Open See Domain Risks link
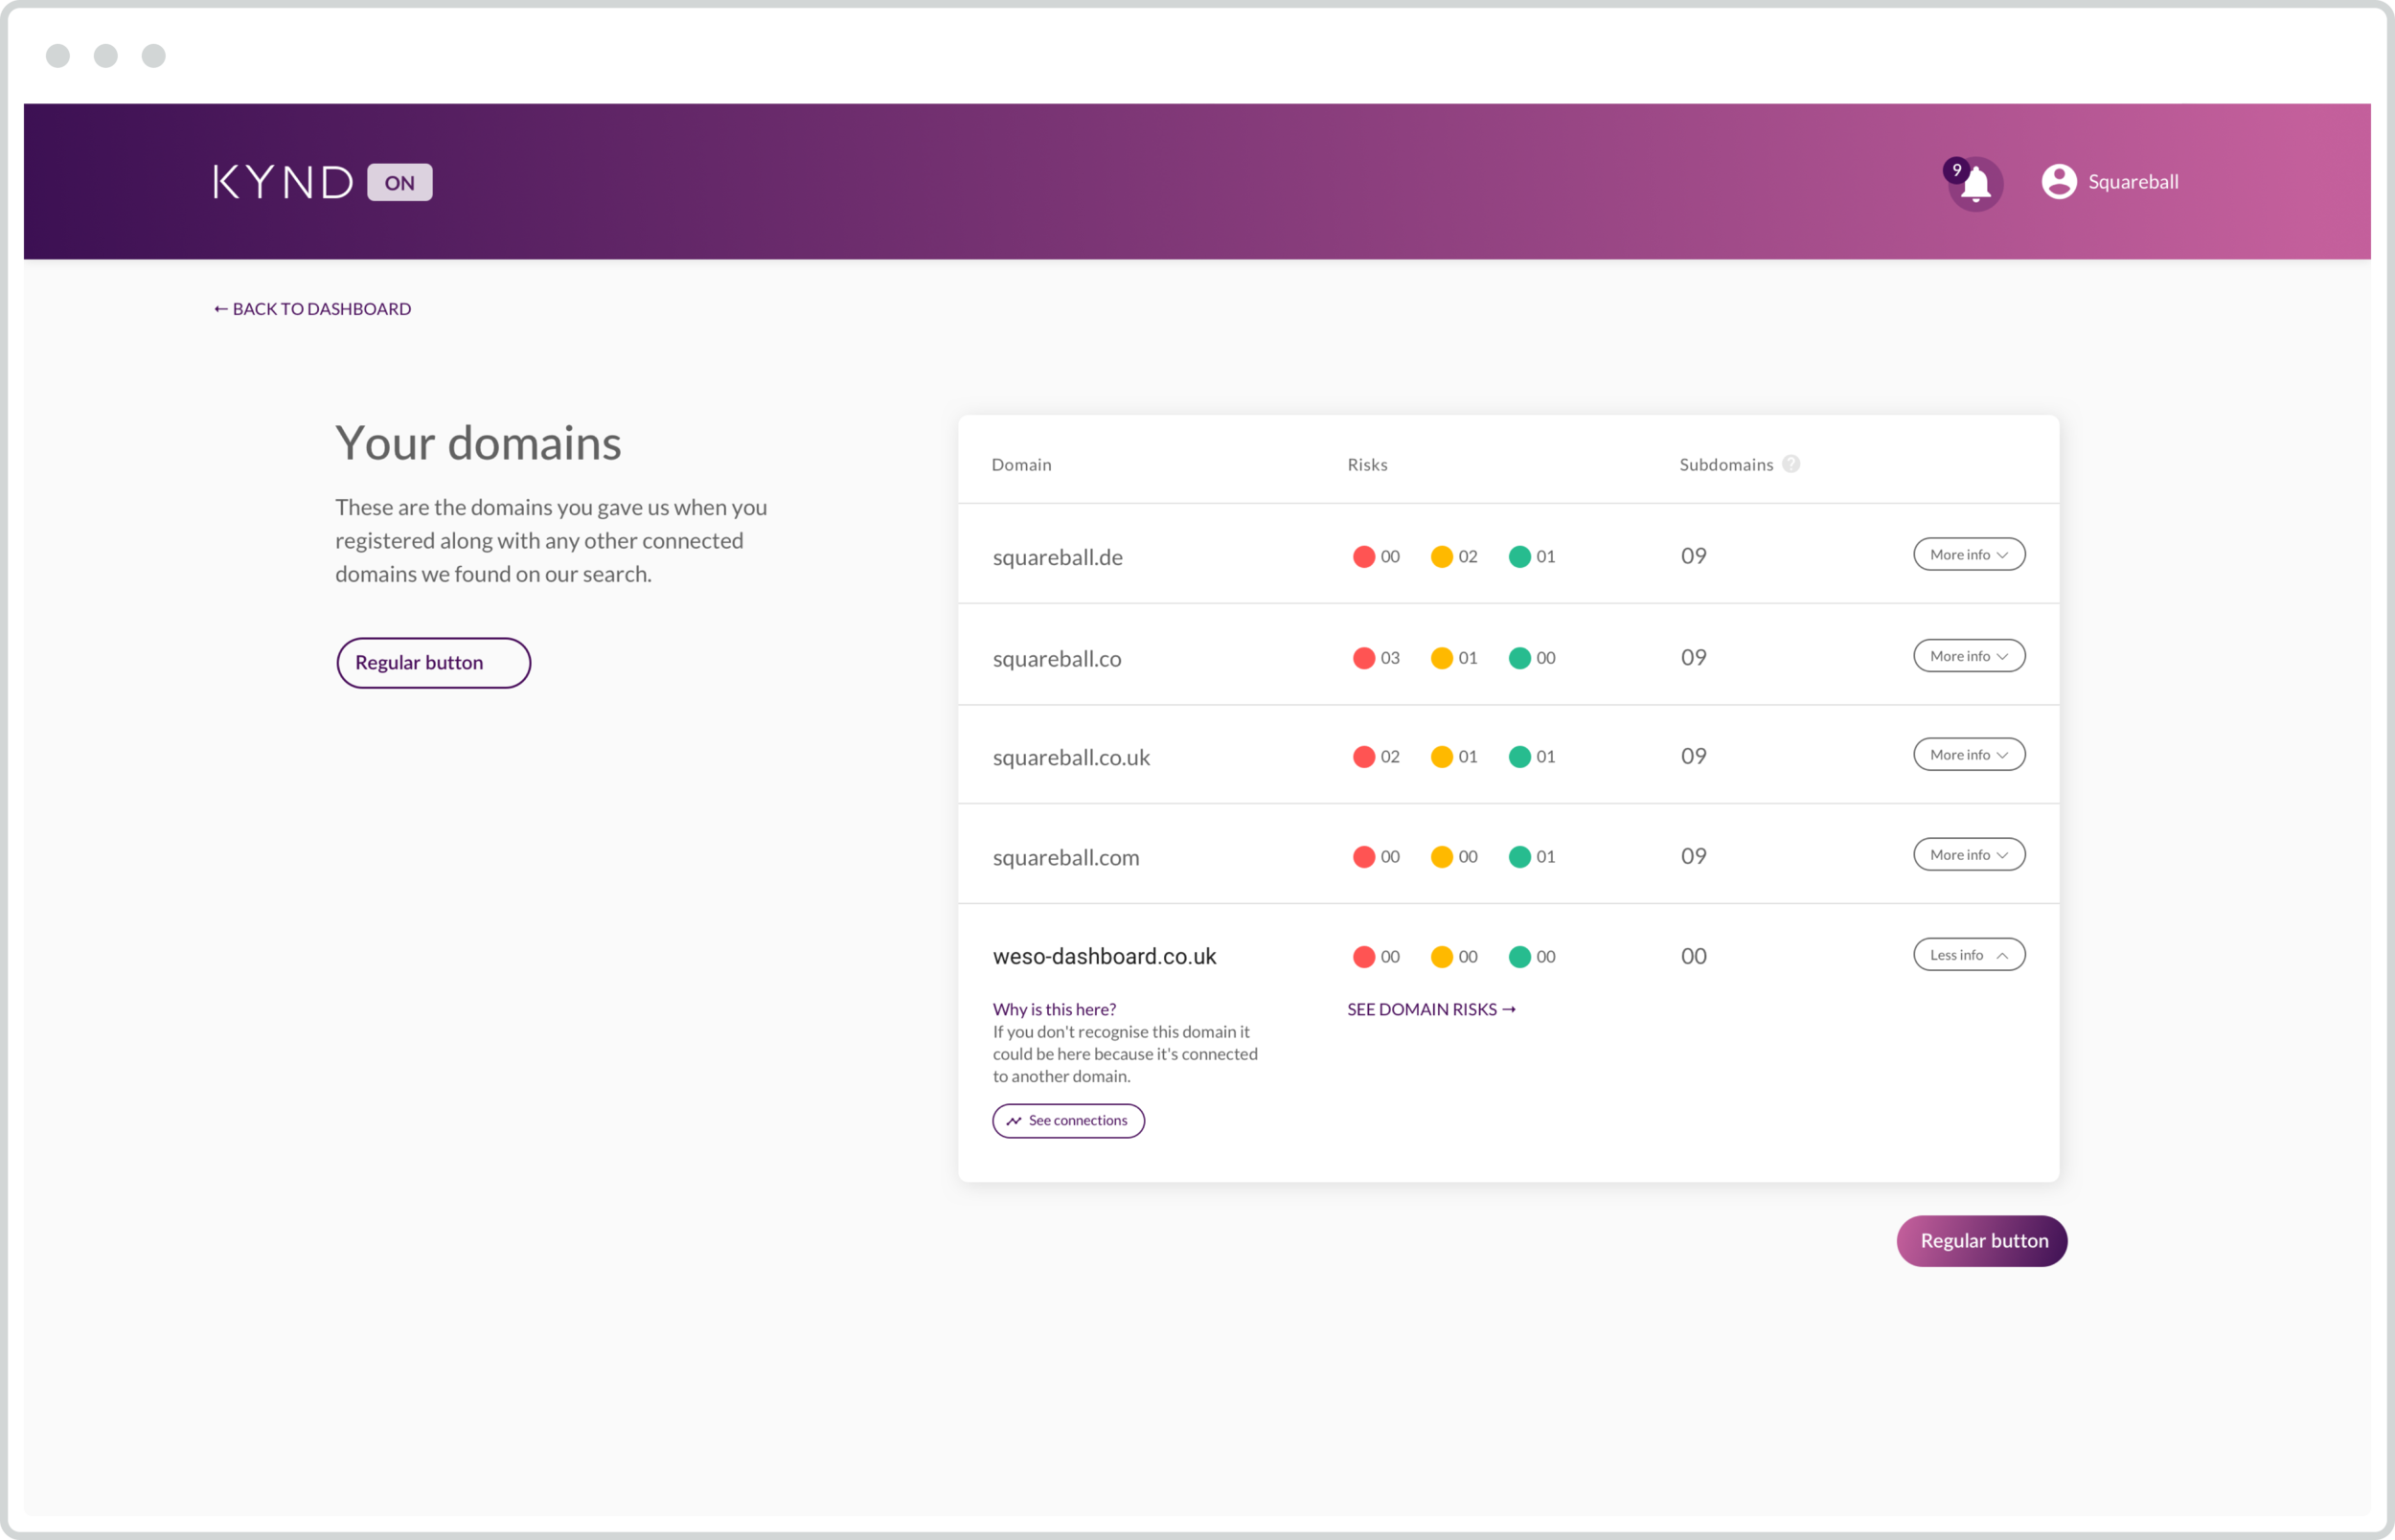The height and width of the screenshot is (1540, 2395). point(1431,1010)
